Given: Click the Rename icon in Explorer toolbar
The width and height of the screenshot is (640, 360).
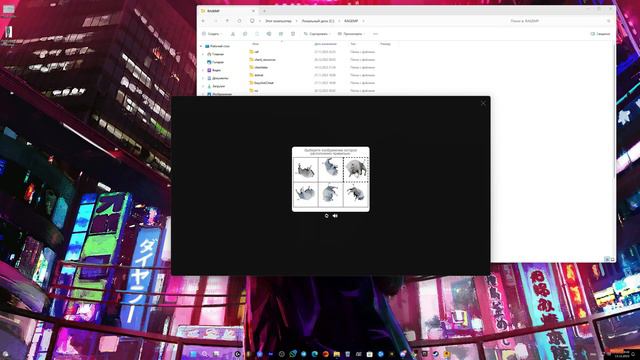Looking at the screenshot, I should pos(269,34).
